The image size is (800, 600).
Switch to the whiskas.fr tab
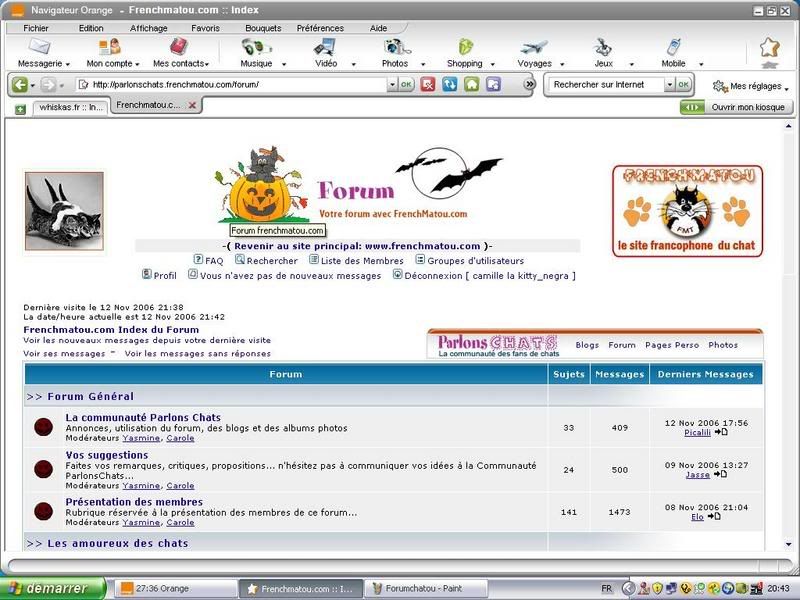pos(70,107)
